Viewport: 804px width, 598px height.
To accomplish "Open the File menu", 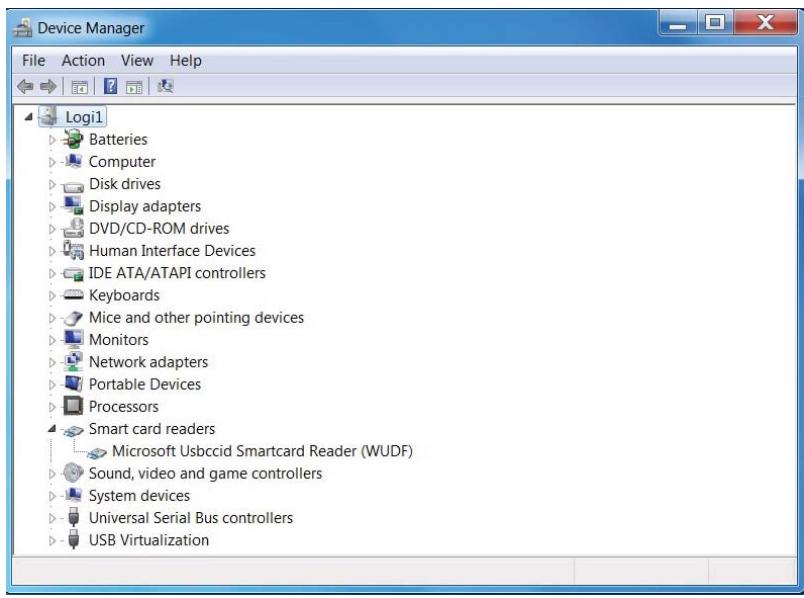I will point(33,61).
